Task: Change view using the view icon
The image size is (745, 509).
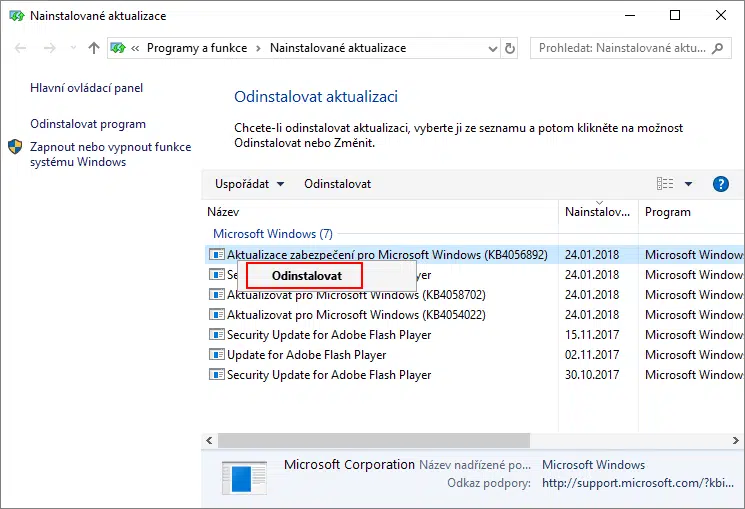Action: tap(665, 183)
